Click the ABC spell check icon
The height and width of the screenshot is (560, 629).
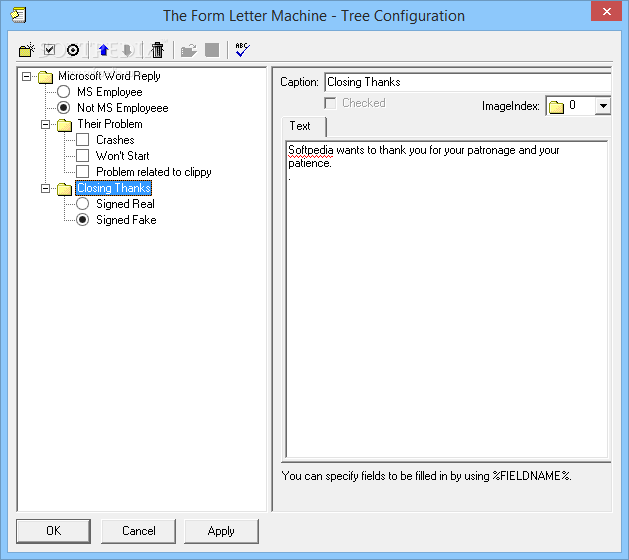point(242,50)
